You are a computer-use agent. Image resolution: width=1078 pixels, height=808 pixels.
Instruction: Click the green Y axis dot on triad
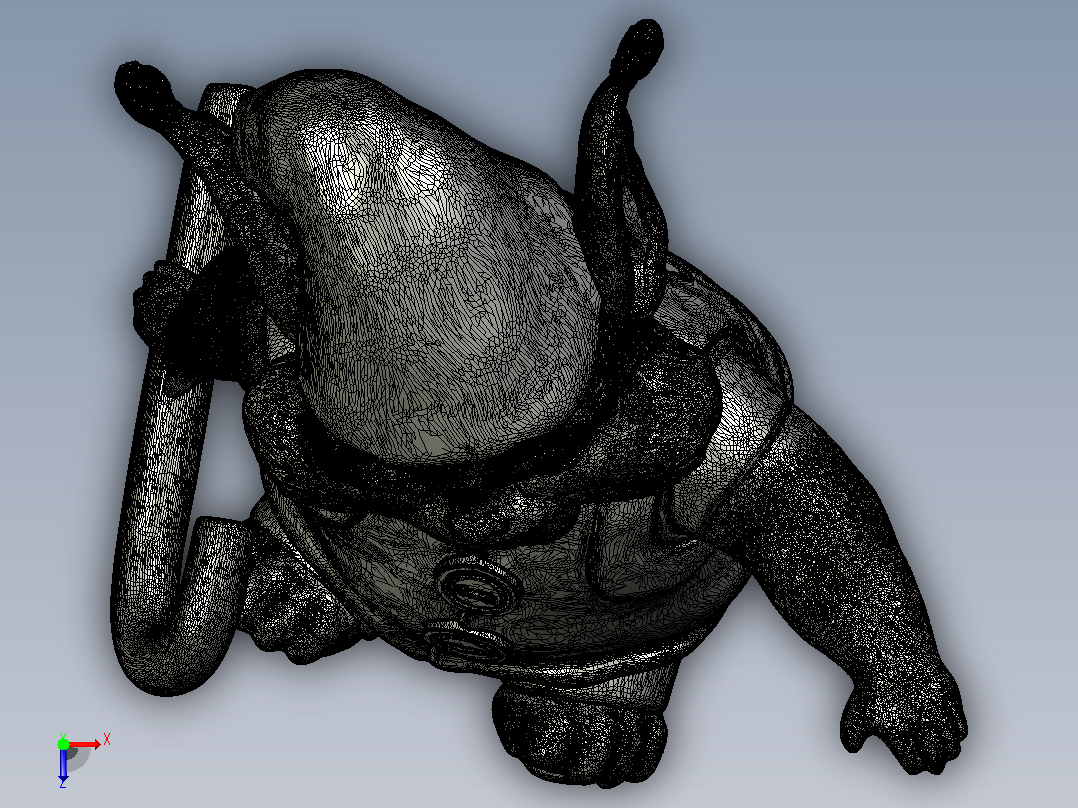pos(63,743)
